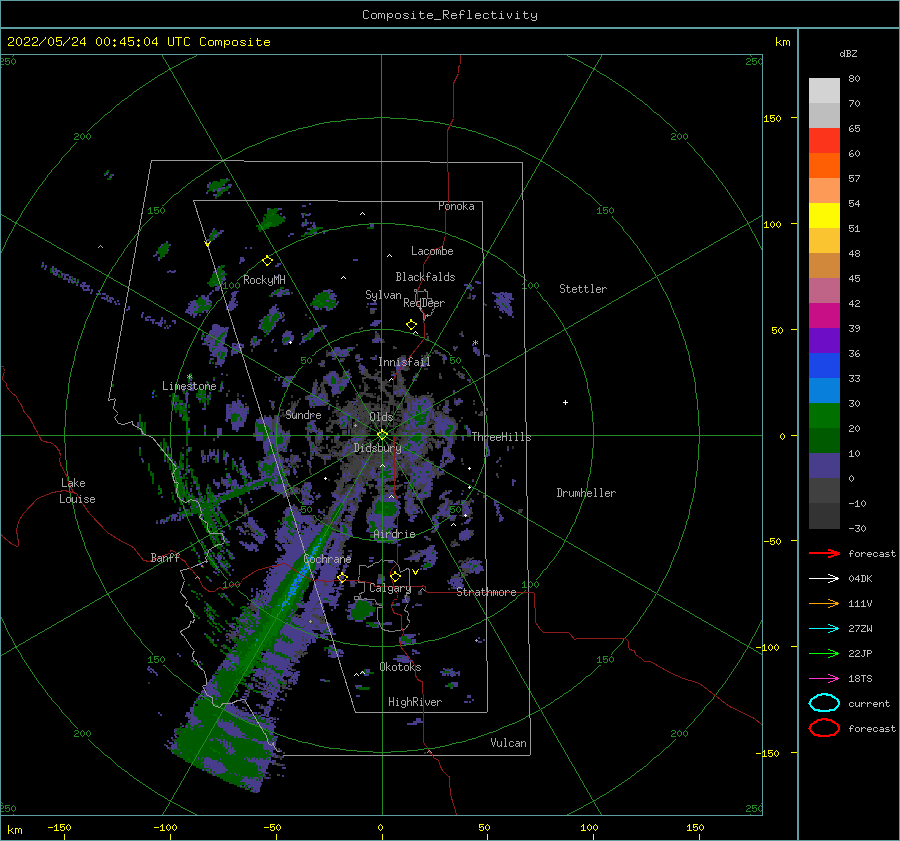Select the red 60-65 dBZ swatch
This screenshot has height=841, width=900.
pyautogui.click(x=824, y=141)
